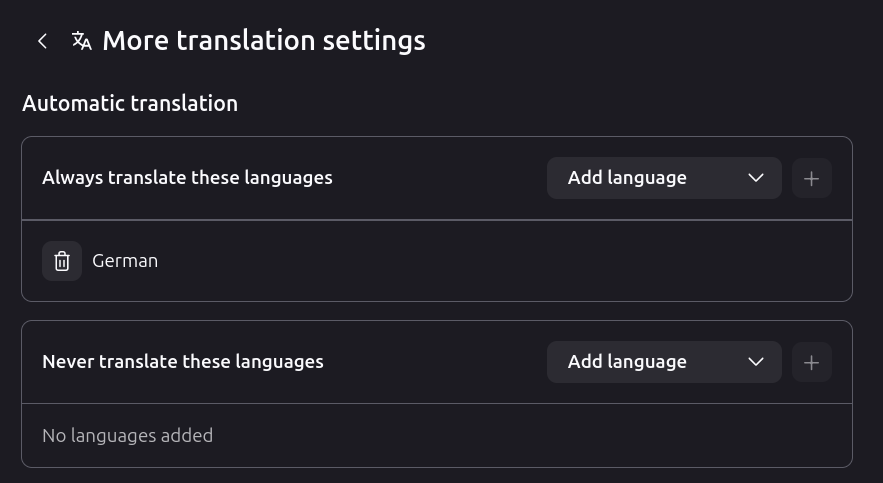Screen dimensions: 883x483
Task: Click the "No languages added" placeholder text
Action: (x=127, y=435)
